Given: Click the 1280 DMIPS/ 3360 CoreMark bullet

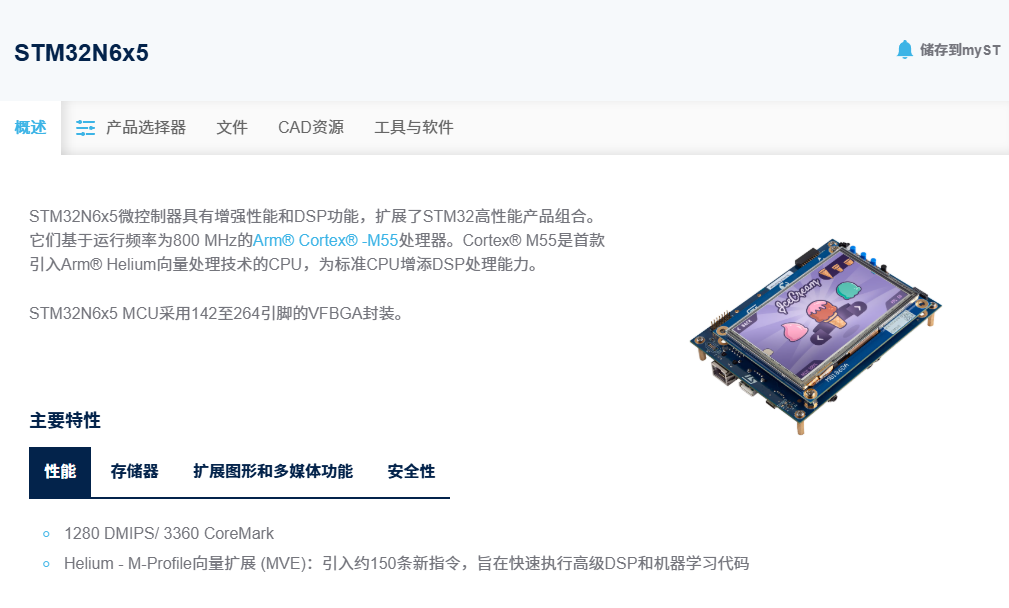Looking at the screenshot, I should tap(169, 533).
